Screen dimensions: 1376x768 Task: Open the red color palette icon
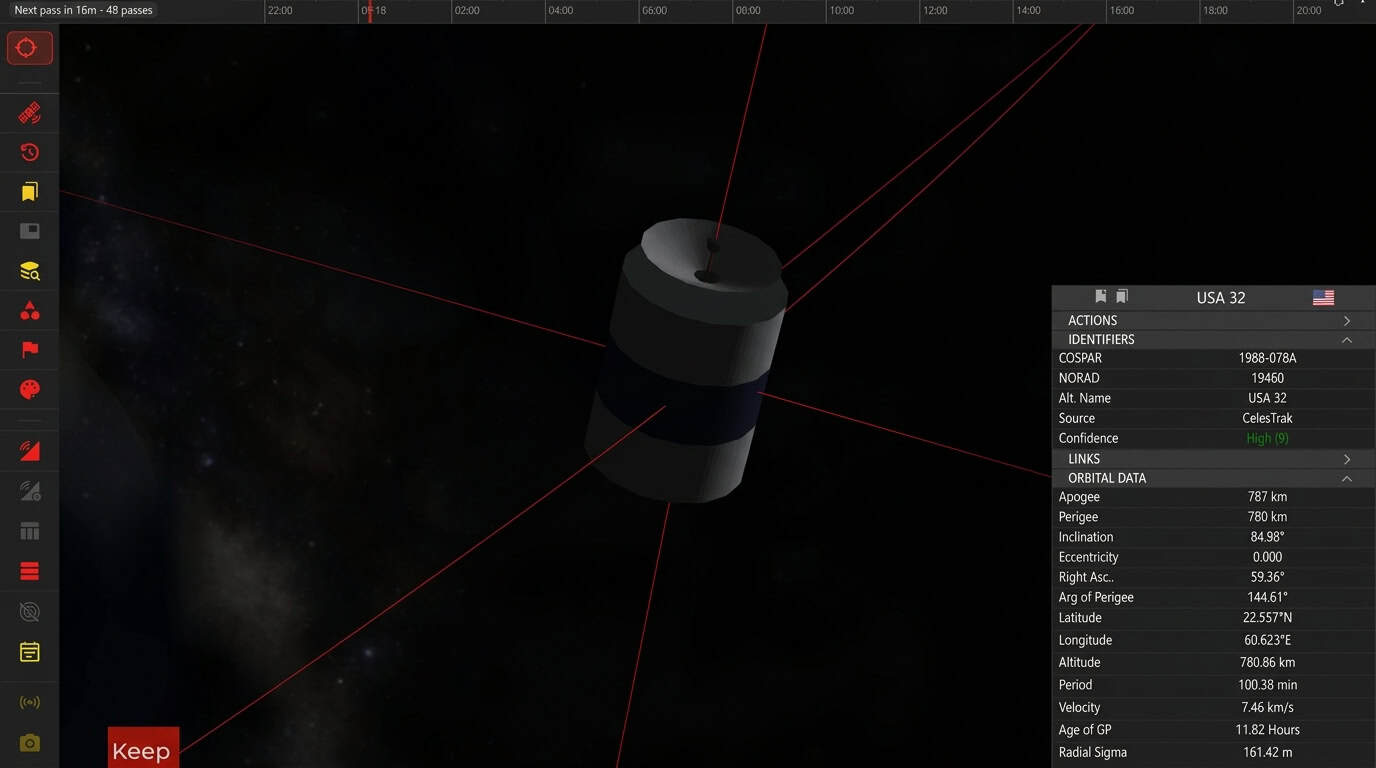pos(30,389)
